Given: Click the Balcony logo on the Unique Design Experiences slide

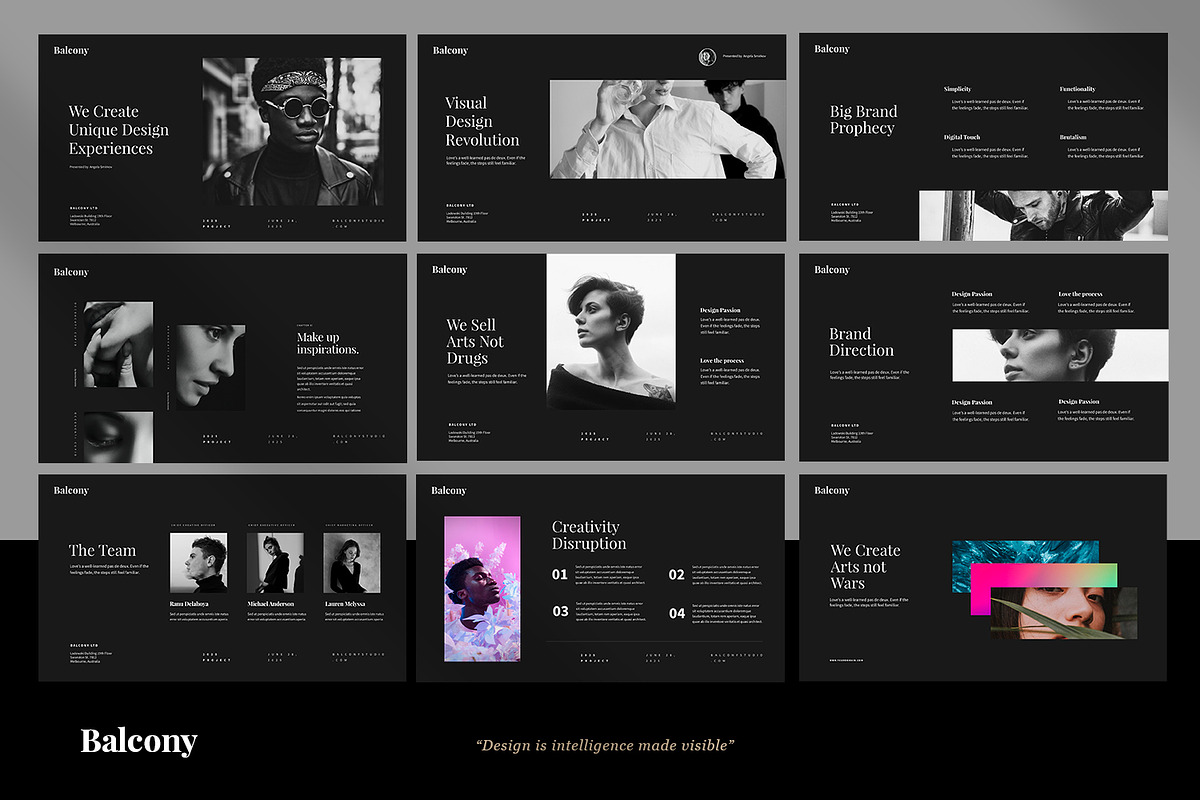Looking at the screenshot, I should click(x=71, y=50).
